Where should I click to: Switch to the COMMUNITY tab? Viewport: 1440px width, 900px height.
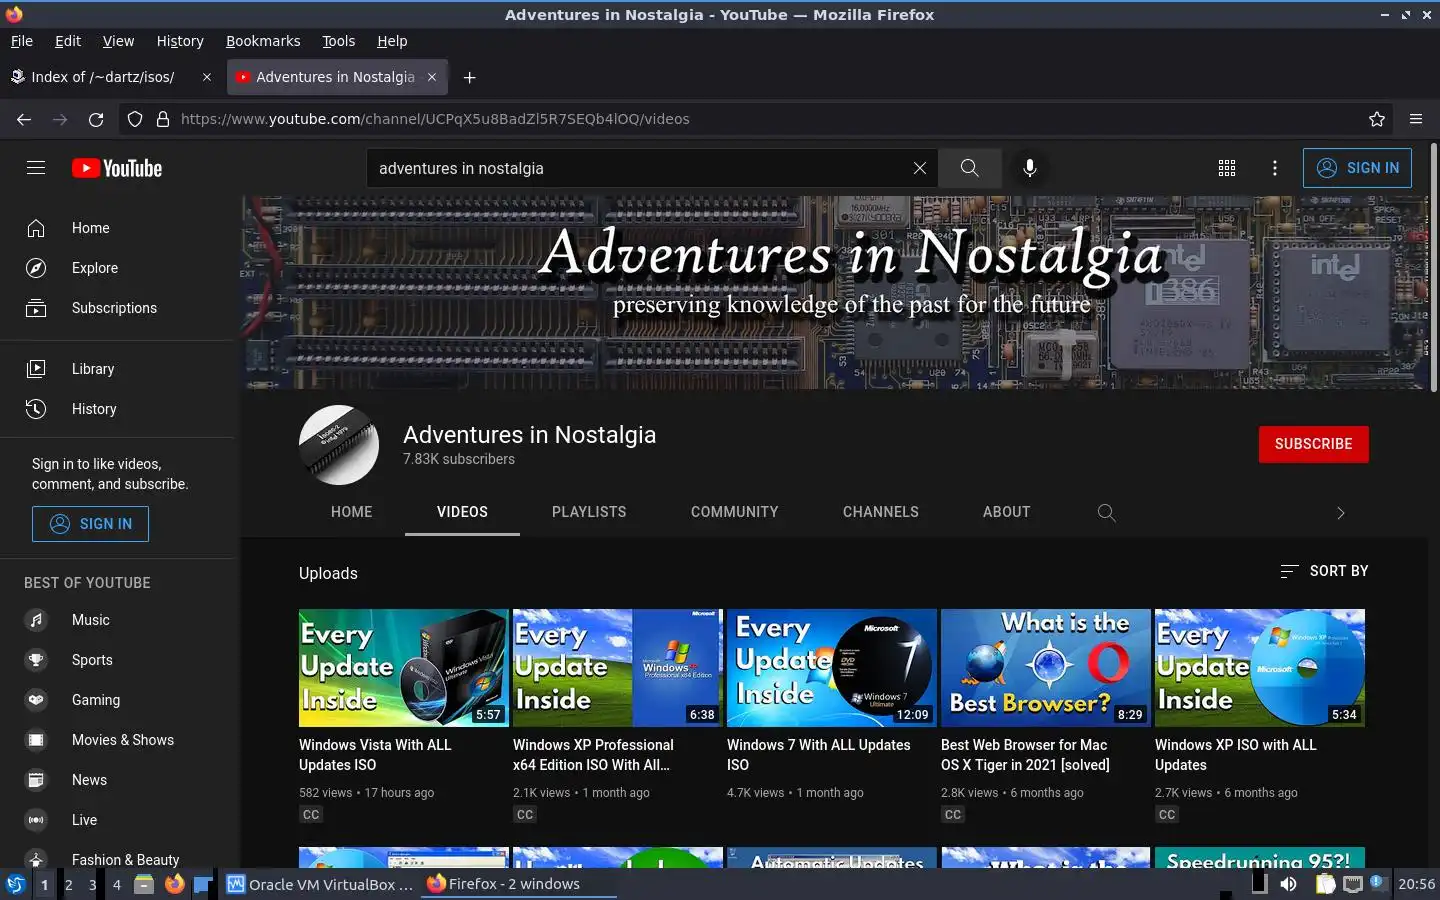[735, 512]
